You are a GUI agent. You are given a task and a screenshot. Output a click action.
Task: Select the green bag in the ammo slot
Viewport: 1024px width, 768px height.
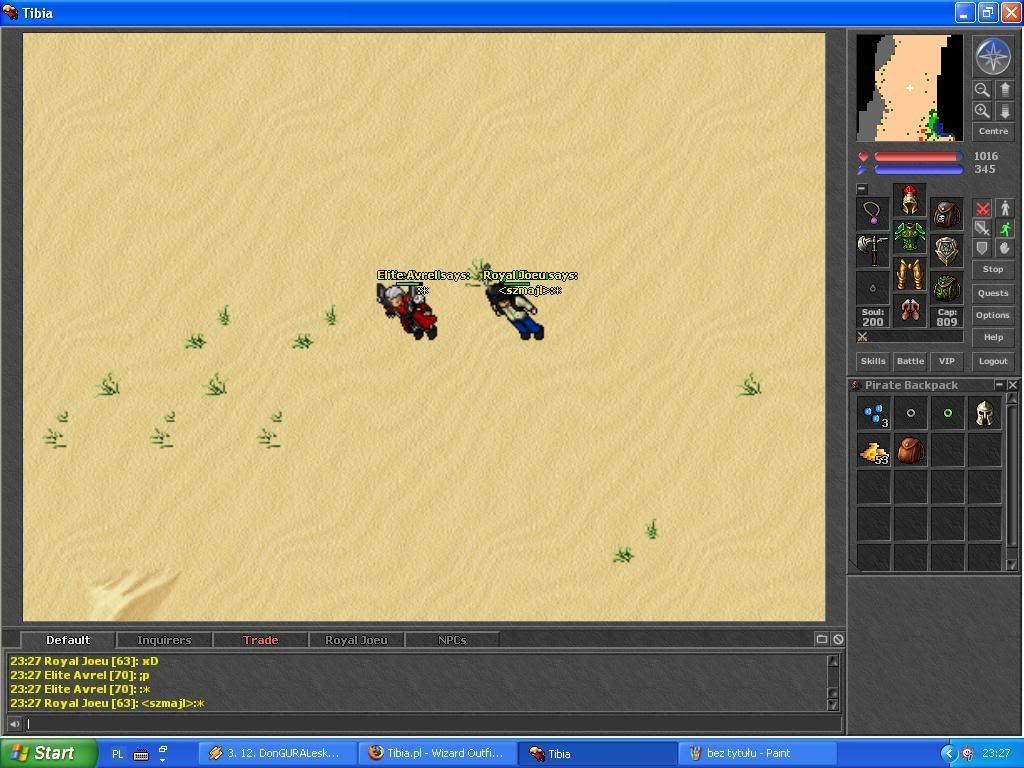pyautogui.click(x=946, y=287)
